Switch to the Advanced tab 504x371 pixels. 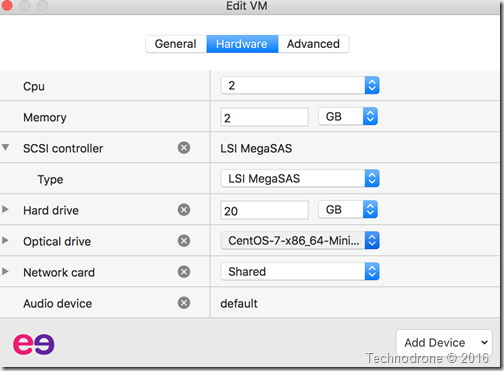coord(313,44)
